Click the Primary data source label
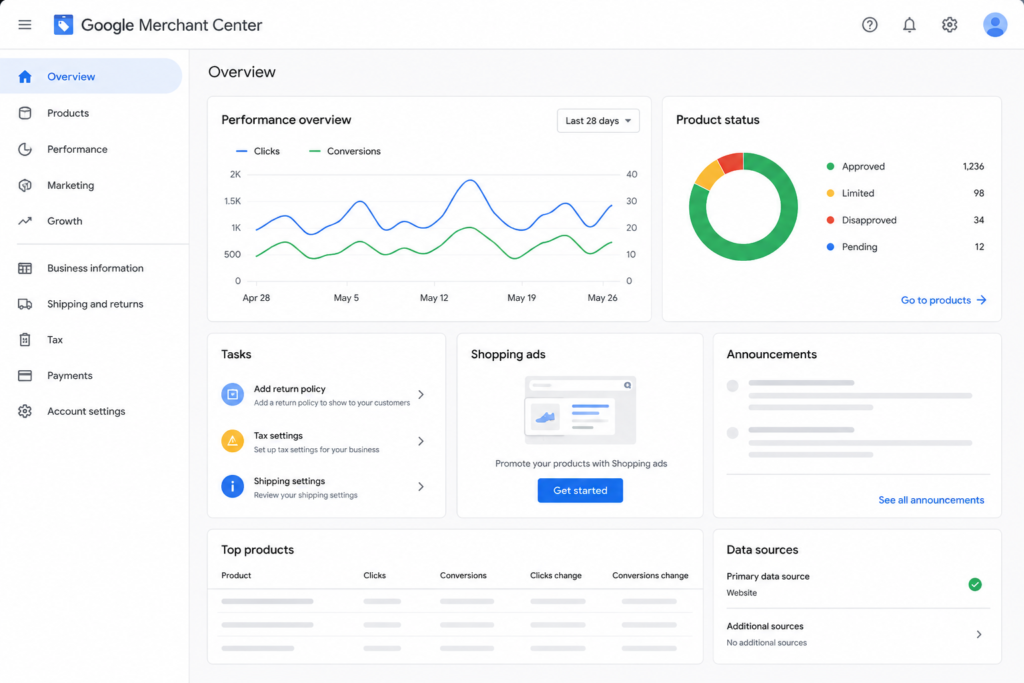This screenshot has width=1024, height=683. point(768,577)
